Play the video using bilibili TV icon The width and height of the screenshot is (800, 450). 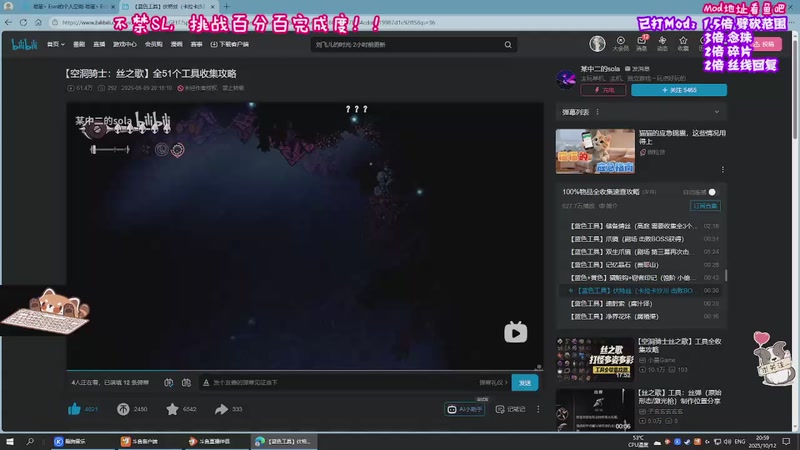point(515,333)
